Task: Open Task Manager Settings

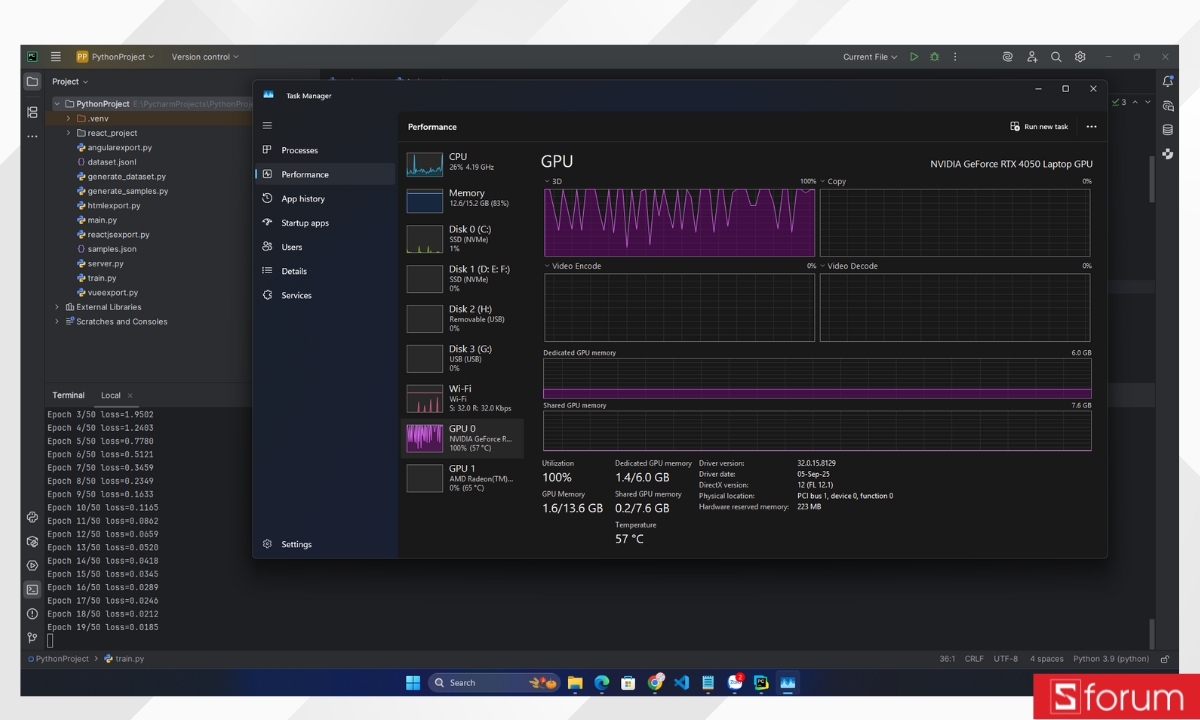Action: (325, 544)
